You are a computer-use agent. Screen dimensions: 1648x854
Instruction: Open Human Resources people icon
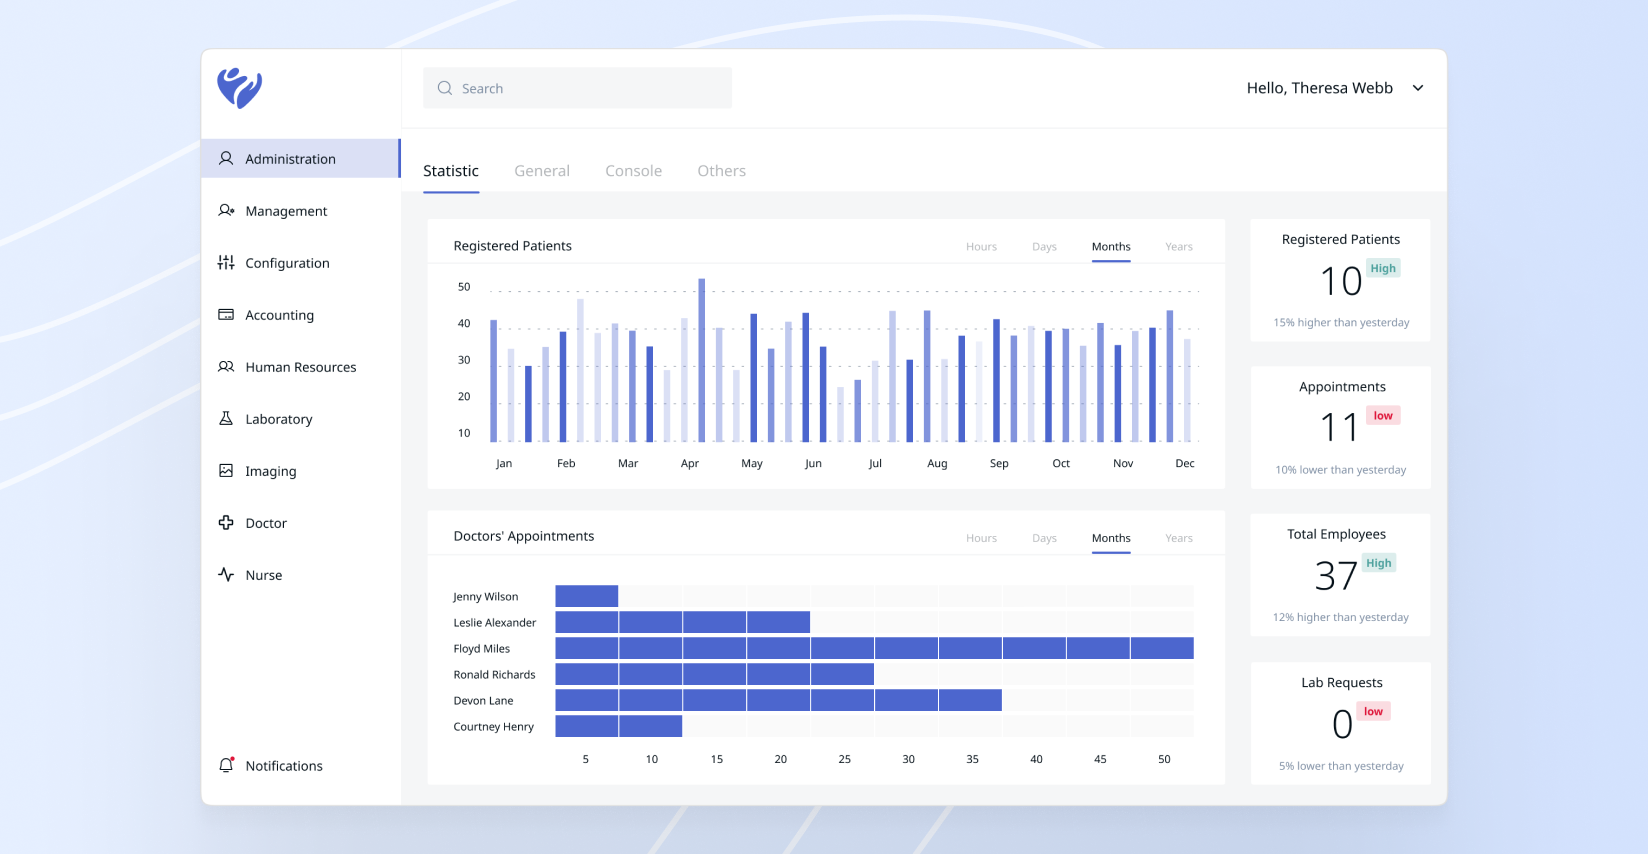tap(226, 367)
